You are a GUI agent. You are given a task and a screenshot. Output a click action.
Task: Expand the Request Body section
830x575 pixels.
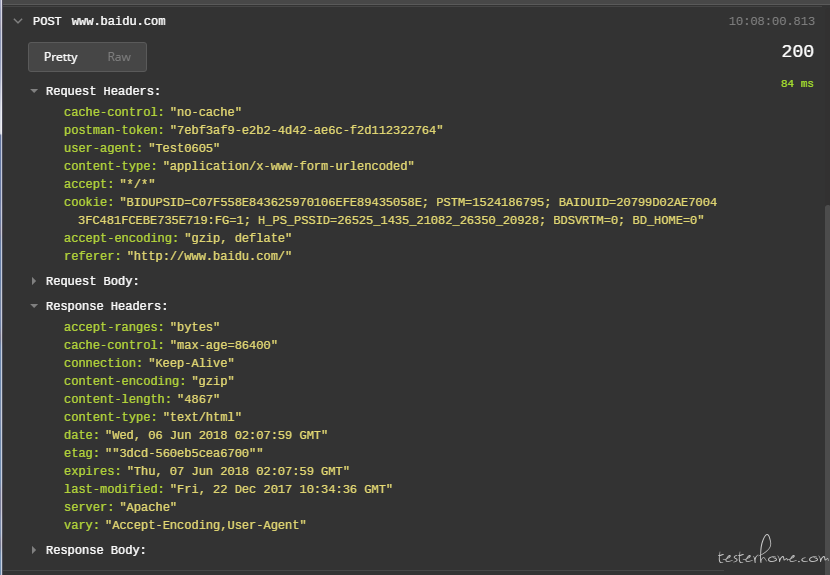click(x=35, y=282)
